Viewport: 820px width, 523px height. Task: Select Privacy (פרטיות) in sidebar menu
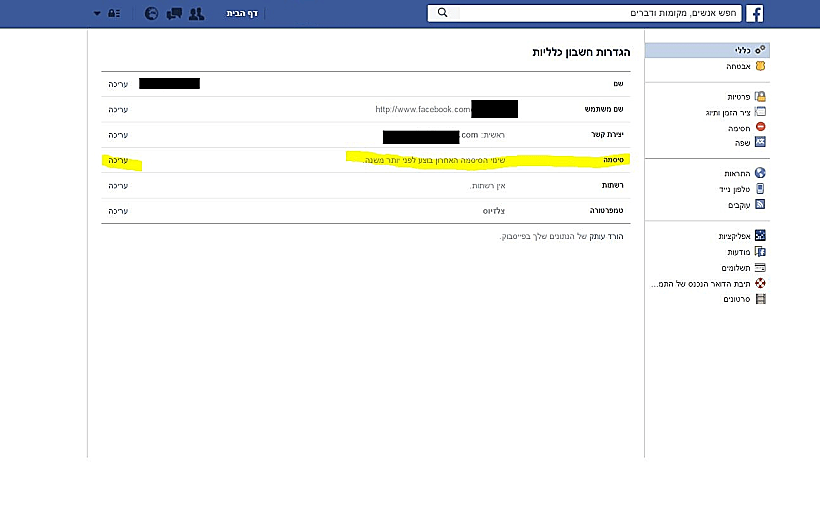pos(740,97)
